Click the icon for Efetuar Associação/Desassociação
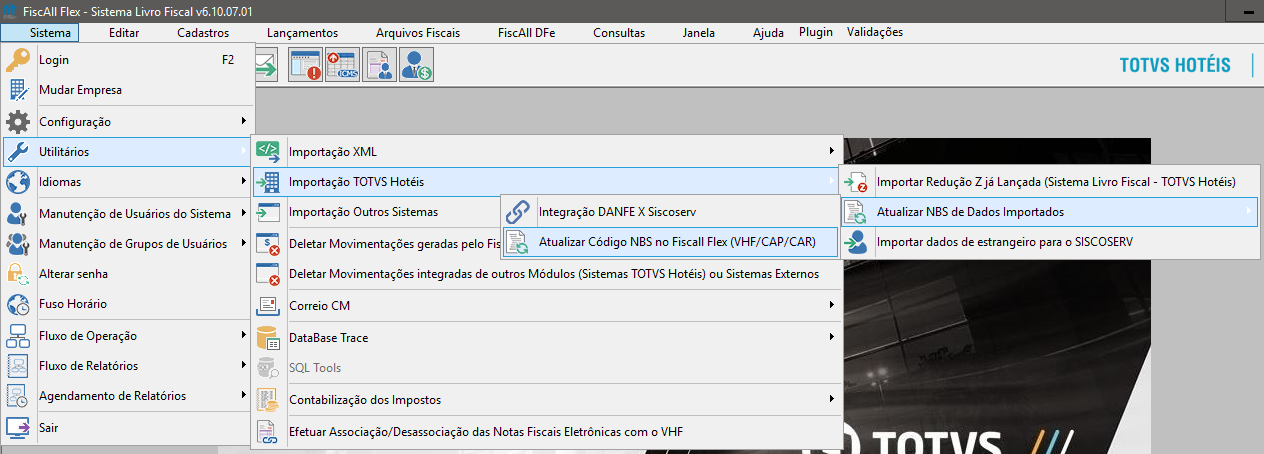This screenshot has width=1264, height=454. [x=268, y=432]
